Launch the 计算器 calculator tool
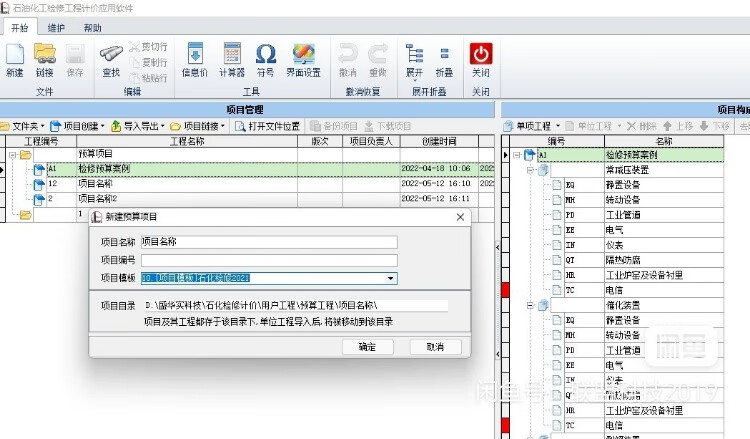750x439 pixels. click(x=232, y=58)
